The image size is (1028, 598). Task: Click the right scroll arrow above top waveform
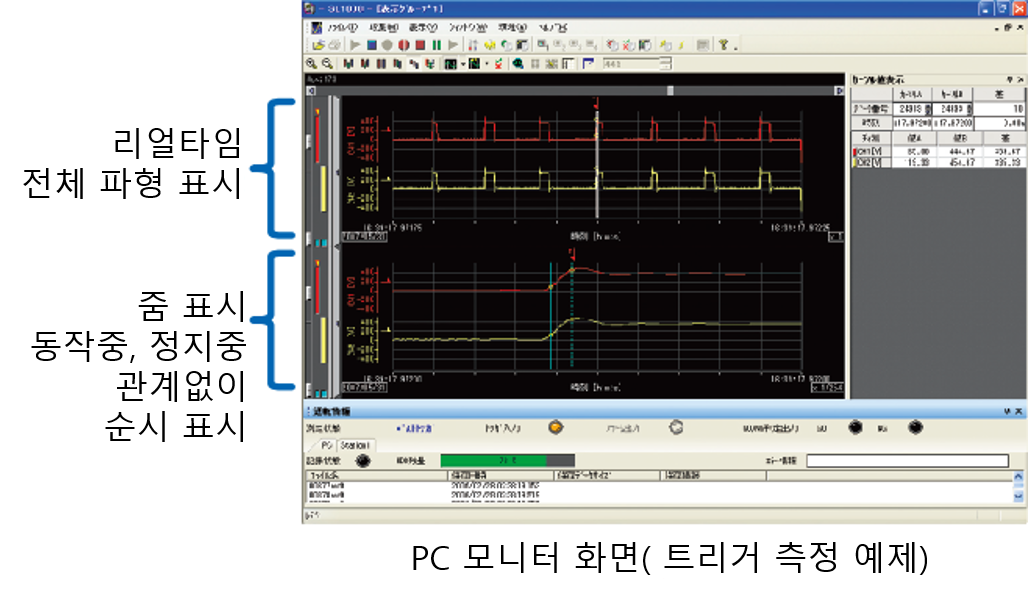839,91
